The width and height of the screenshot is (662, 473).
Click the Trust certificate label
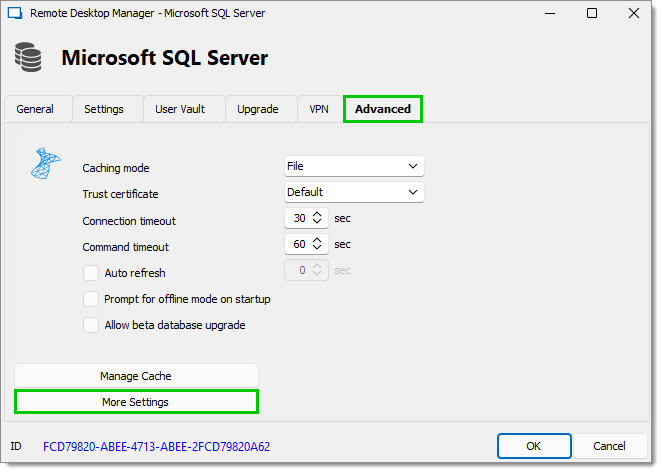[120, 194]
